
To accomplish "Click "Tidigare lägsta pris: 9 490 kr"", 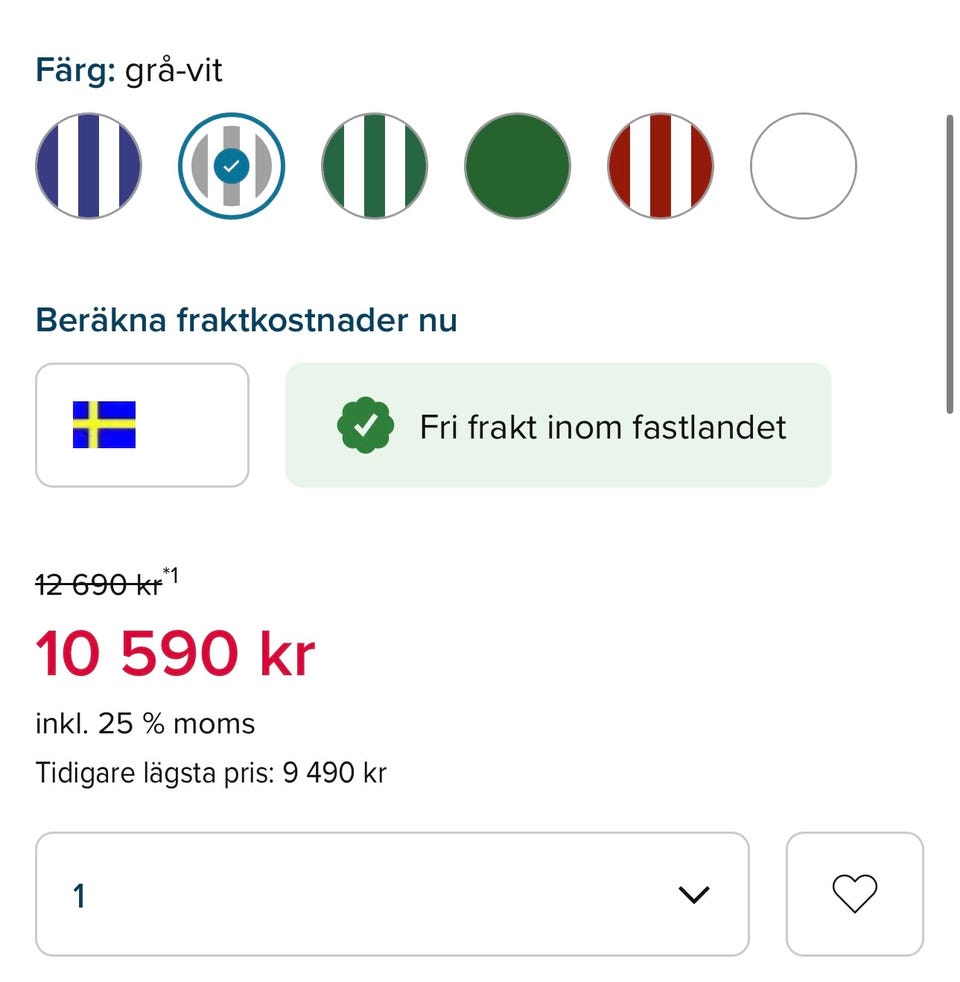I will point(211,773).
